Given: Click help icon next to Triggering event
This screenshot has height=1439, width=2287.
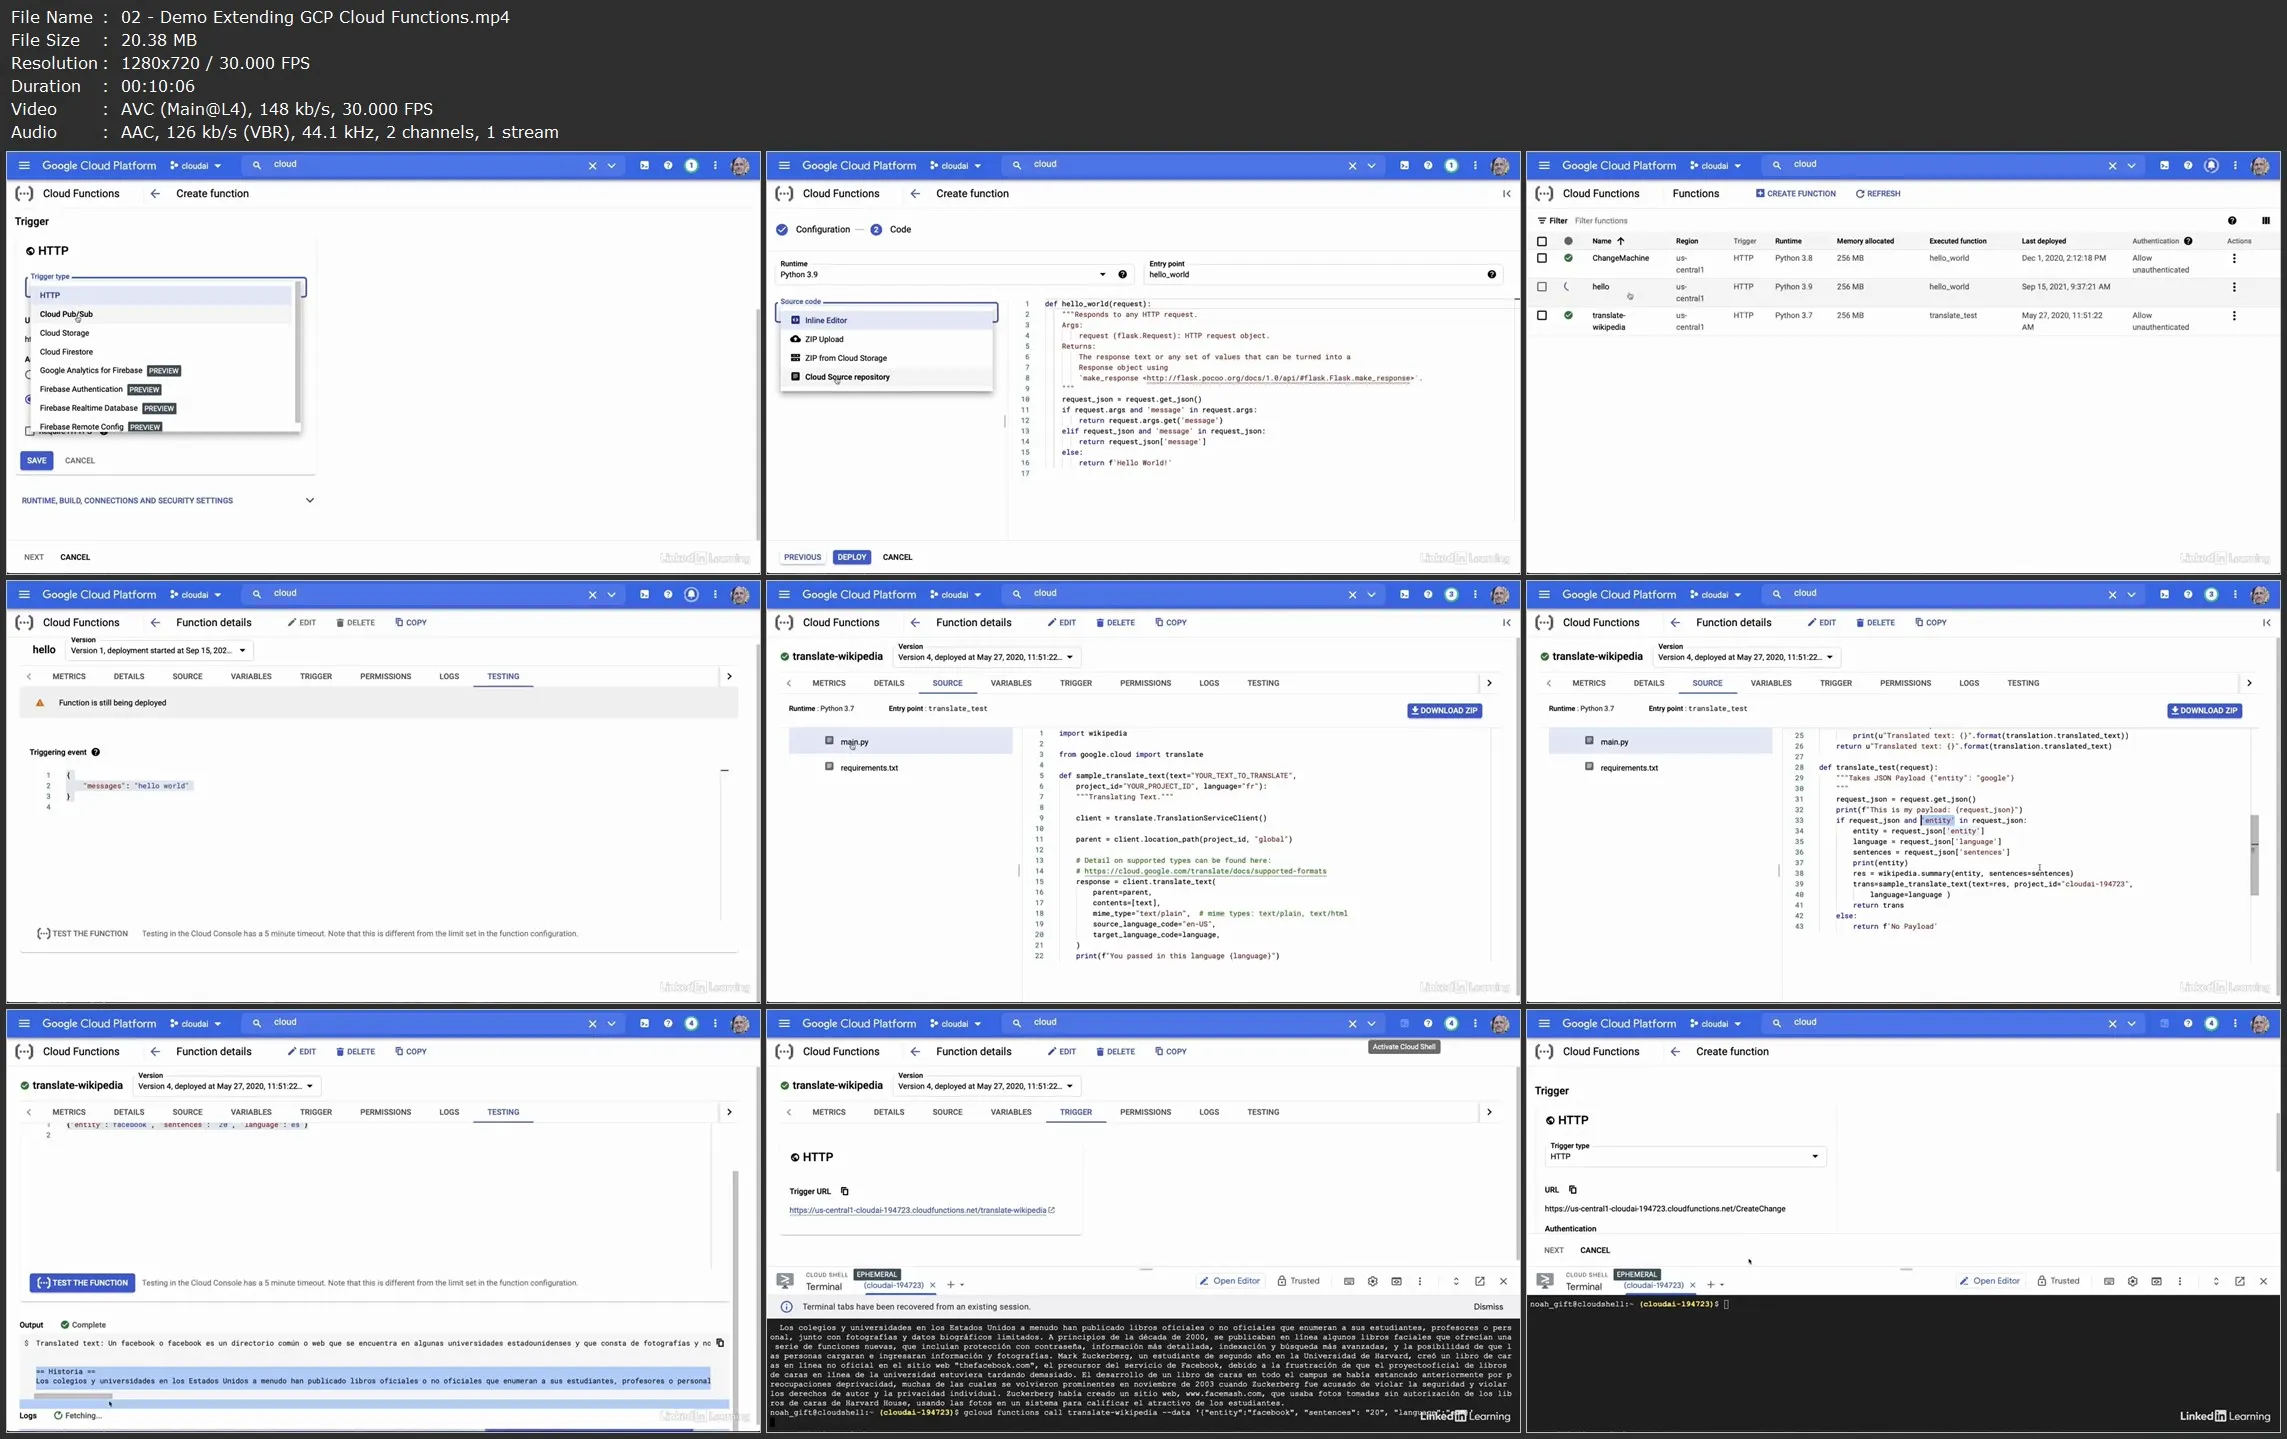Looking at the screenshot, I should coord(96,752).
